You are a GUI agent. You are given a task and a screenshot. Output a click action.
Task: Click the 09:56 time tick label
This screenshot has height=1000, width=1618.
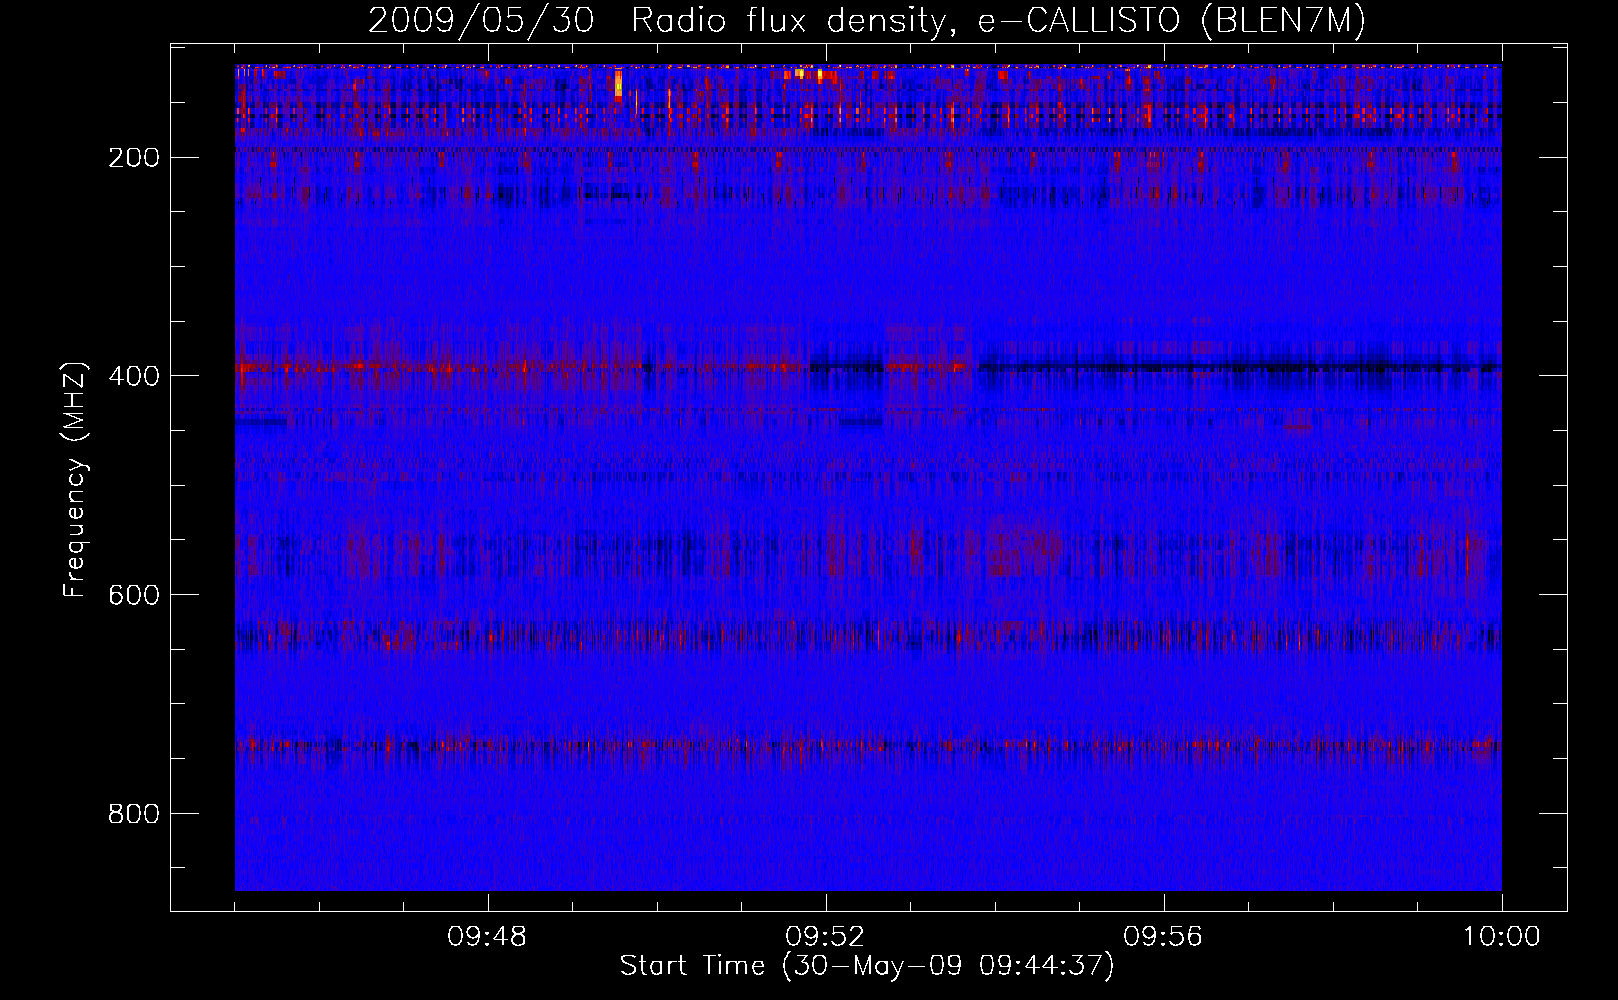(1163, 937)
